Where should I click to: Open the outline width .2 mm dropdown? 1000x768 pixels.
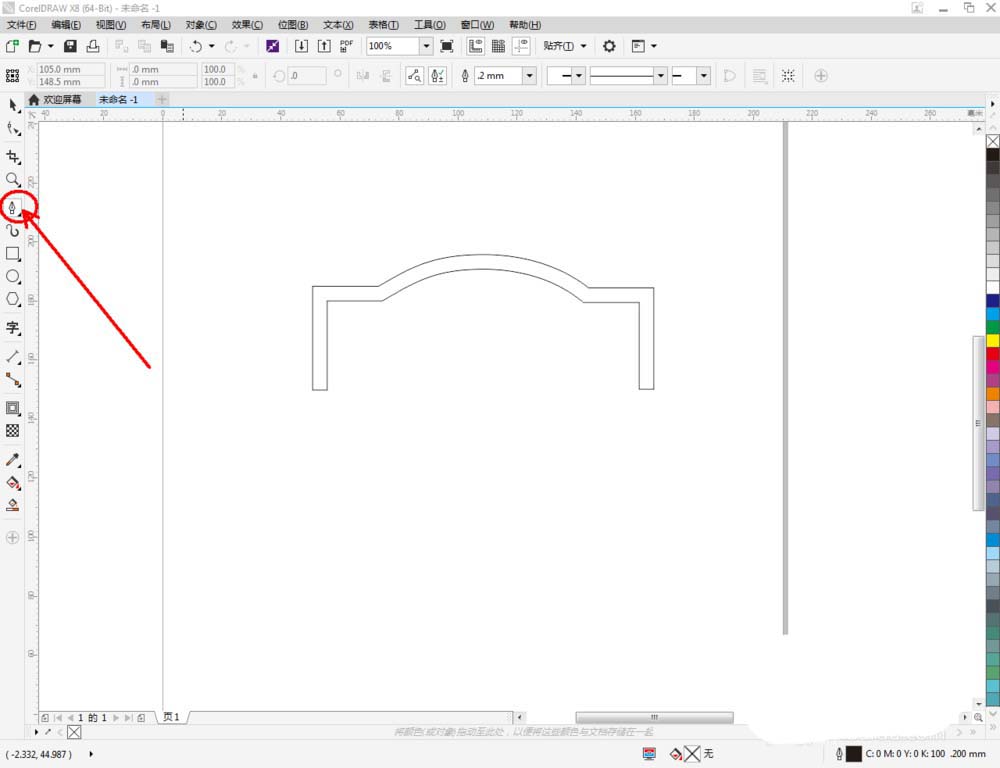tap(529, 76)
